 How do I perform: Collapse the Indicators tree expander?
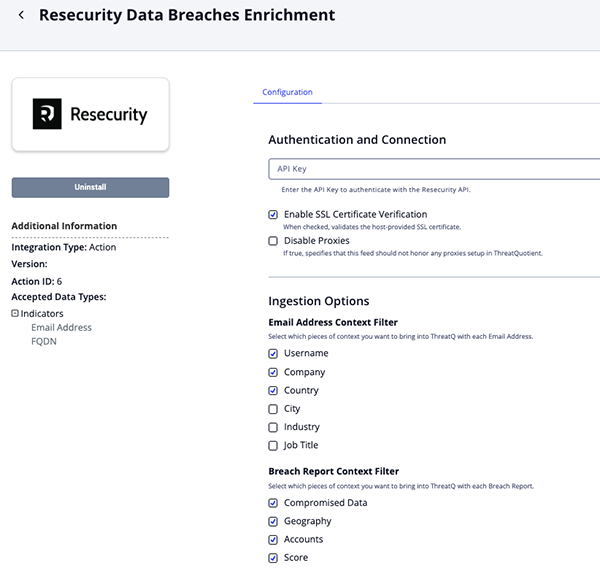pos(15,313)
